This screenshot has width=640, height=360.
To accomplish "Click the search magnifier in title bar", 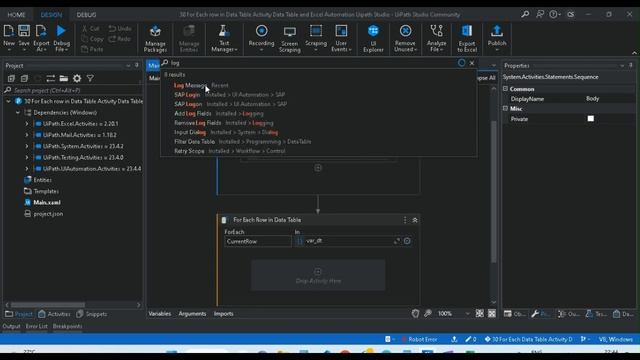I will (x=525, y=14).
